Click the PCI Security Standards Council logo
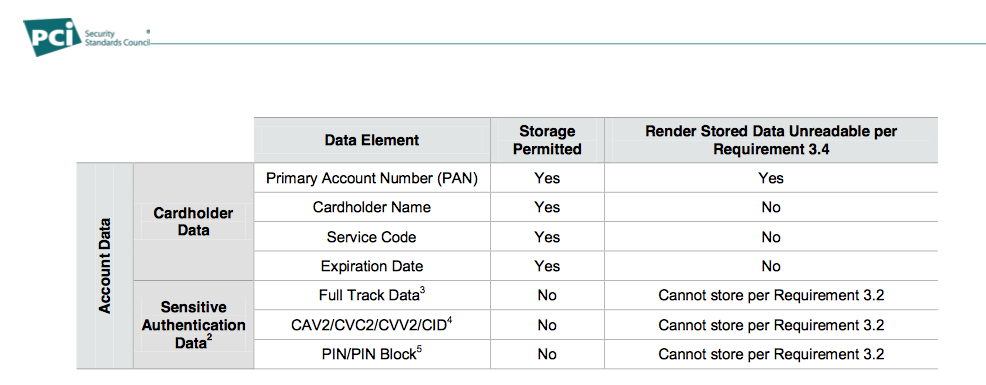The image size is (986, 385). [86, 37]
